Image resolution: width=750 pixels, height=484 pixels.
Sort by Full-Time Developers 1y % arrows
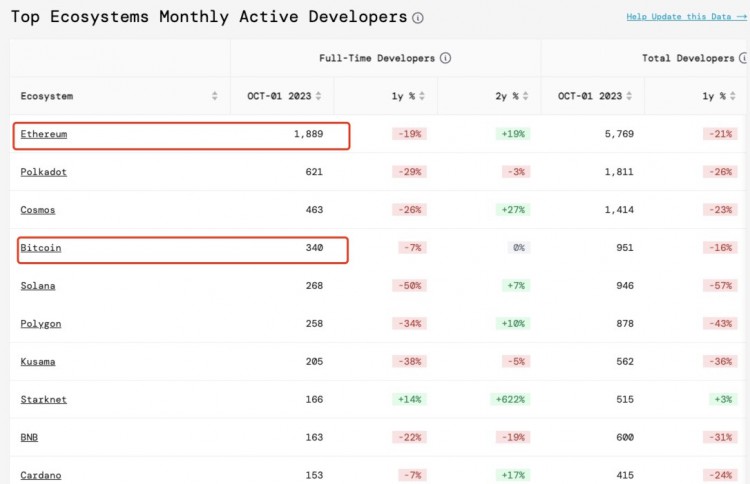click(x=422, y=96)
